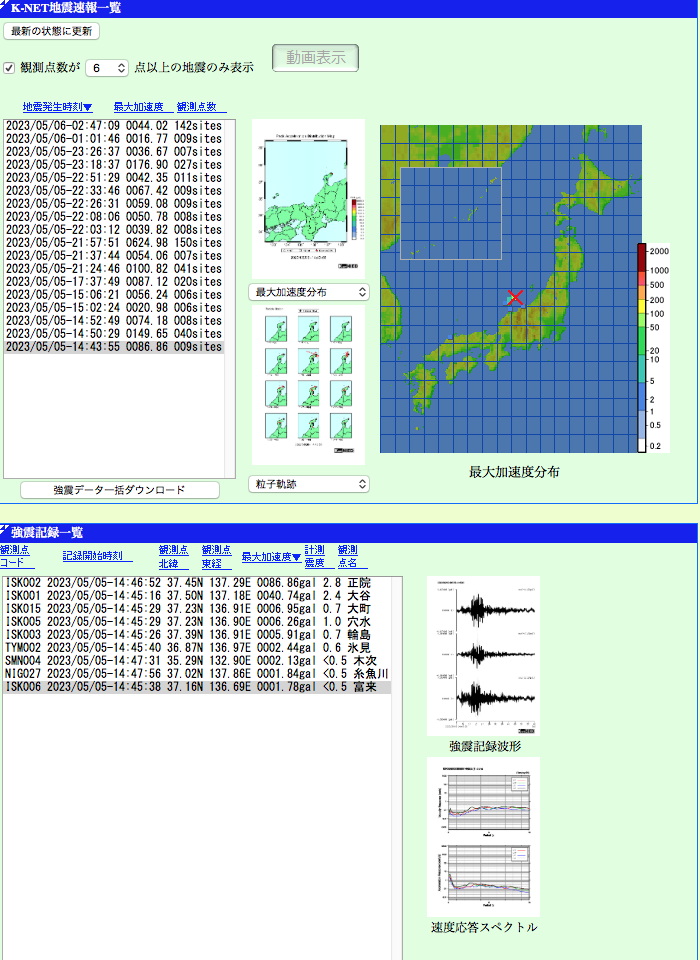Select record ISK003 輪島
The width and height of the screenshot is (700, 960).
197,635
